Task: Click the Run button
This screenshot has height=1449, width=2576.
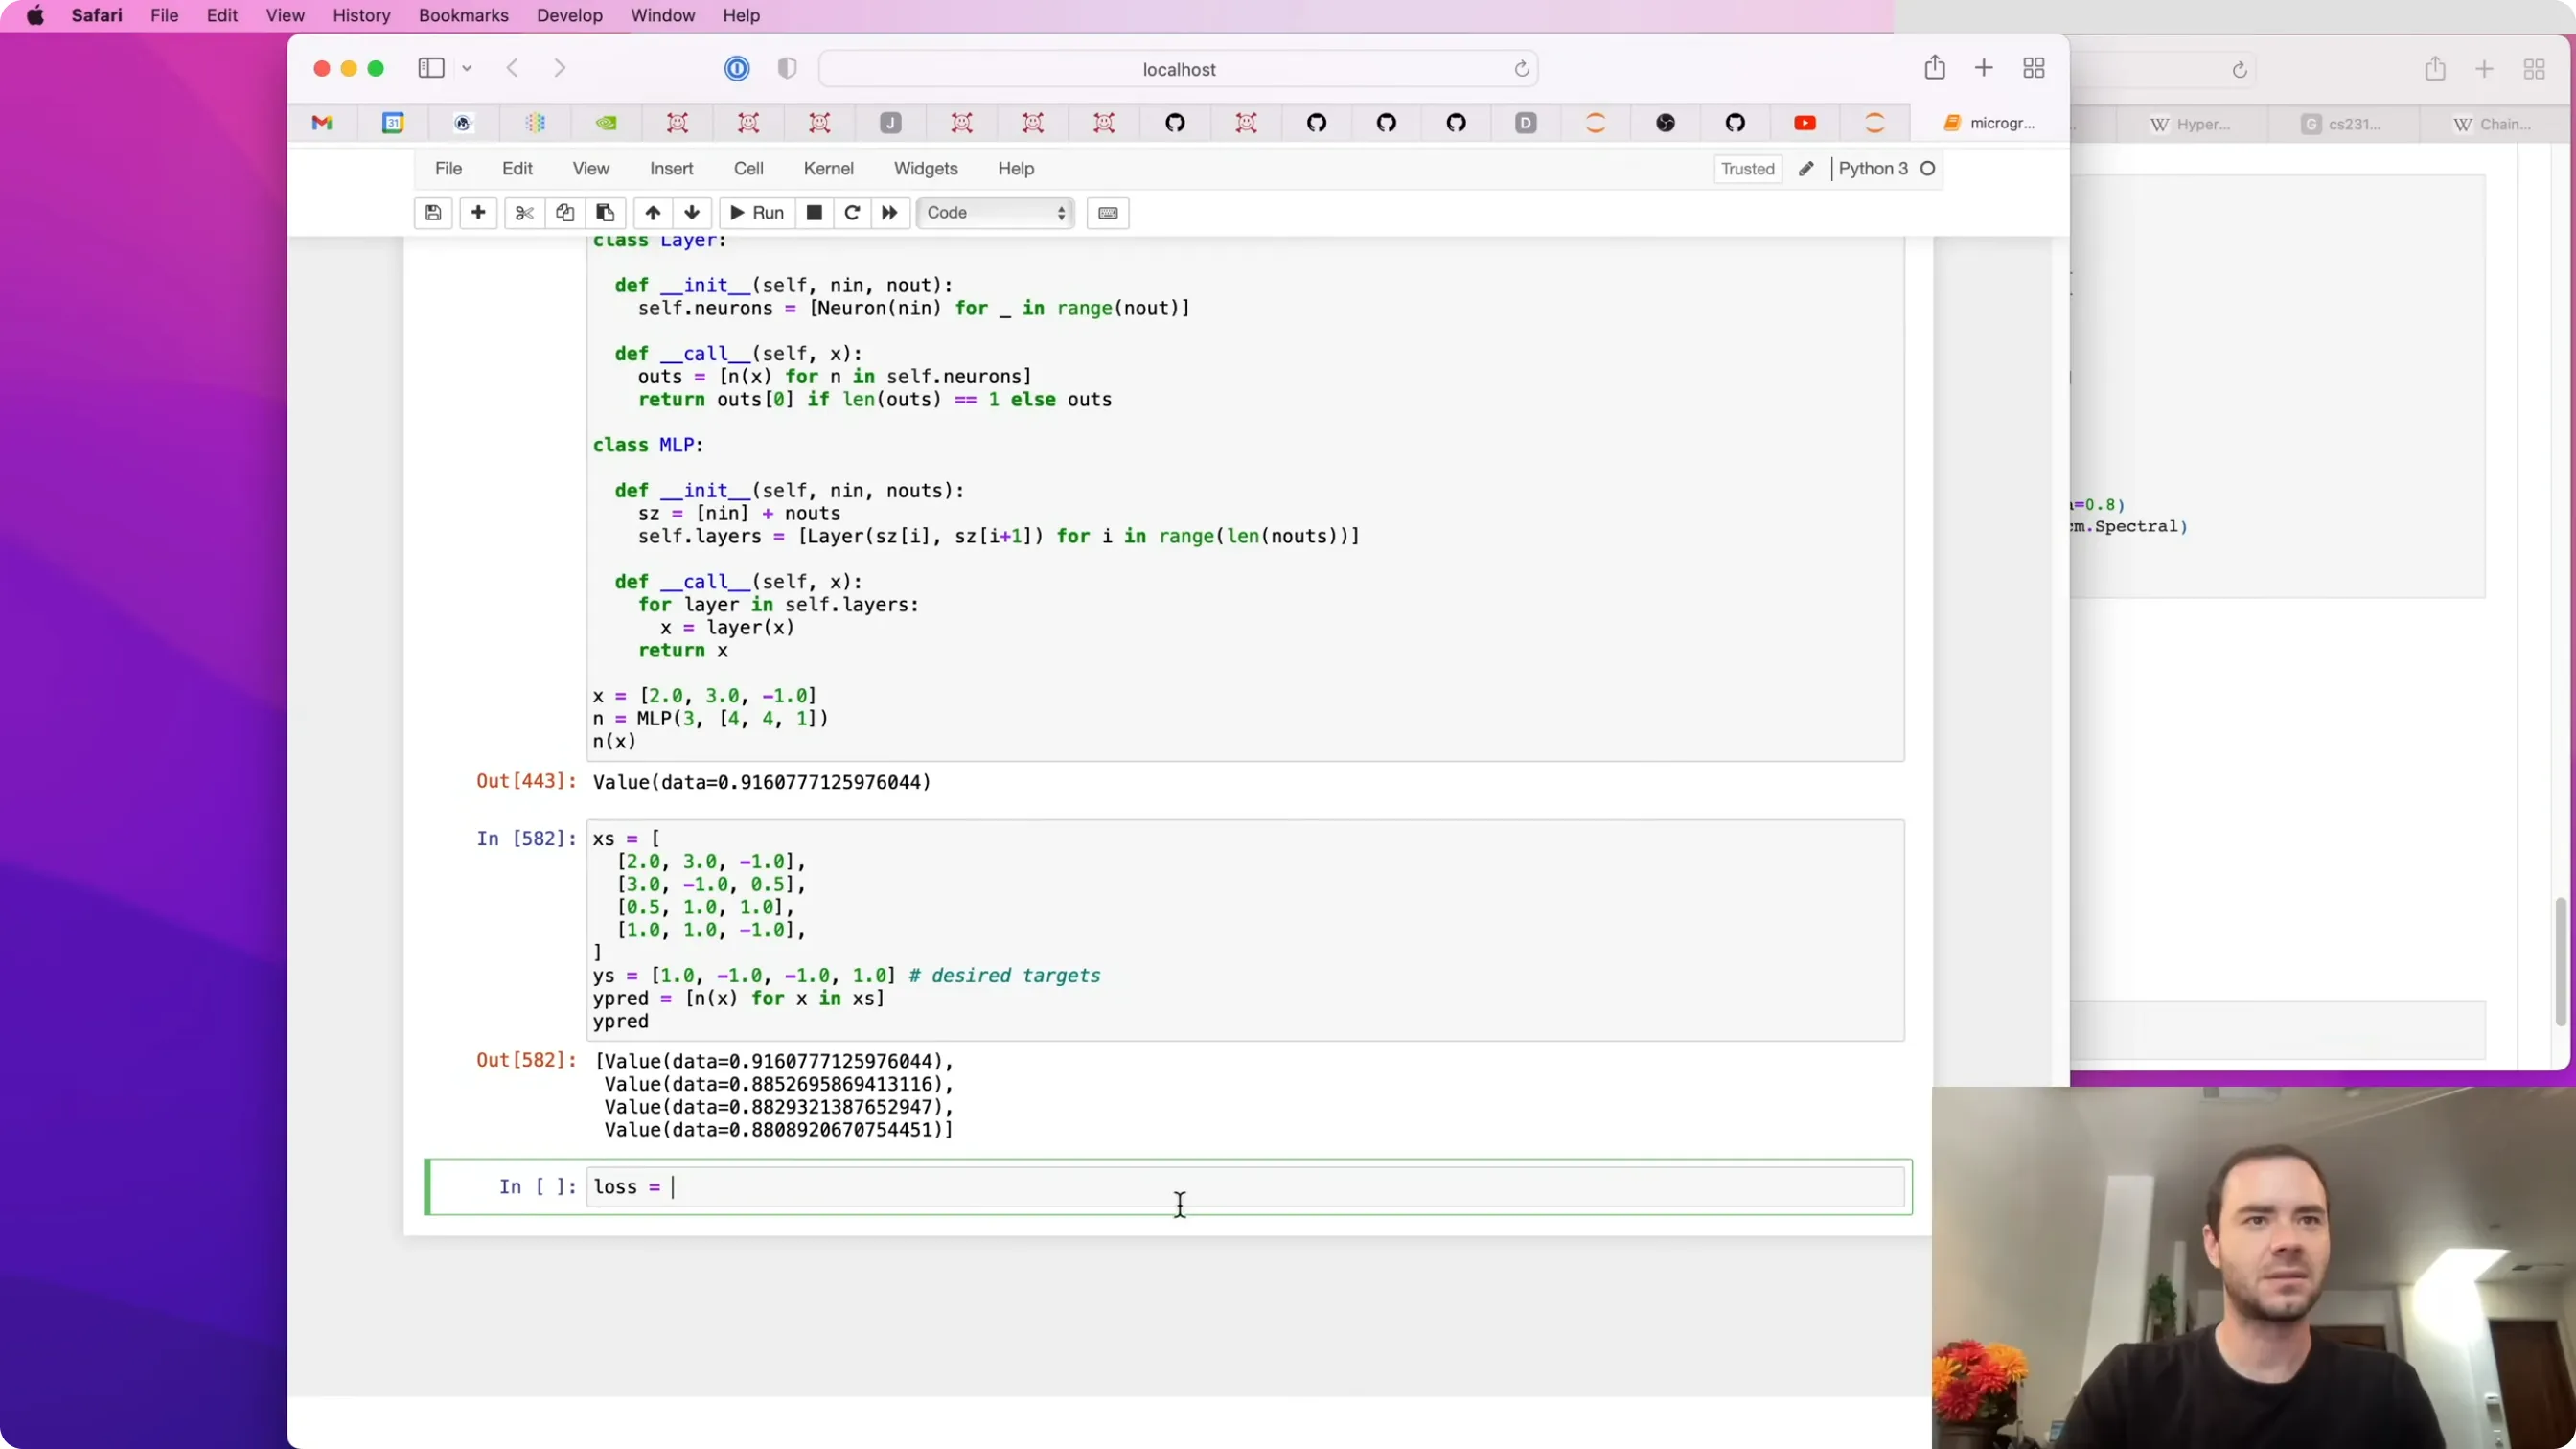Action: pos(757,212)
